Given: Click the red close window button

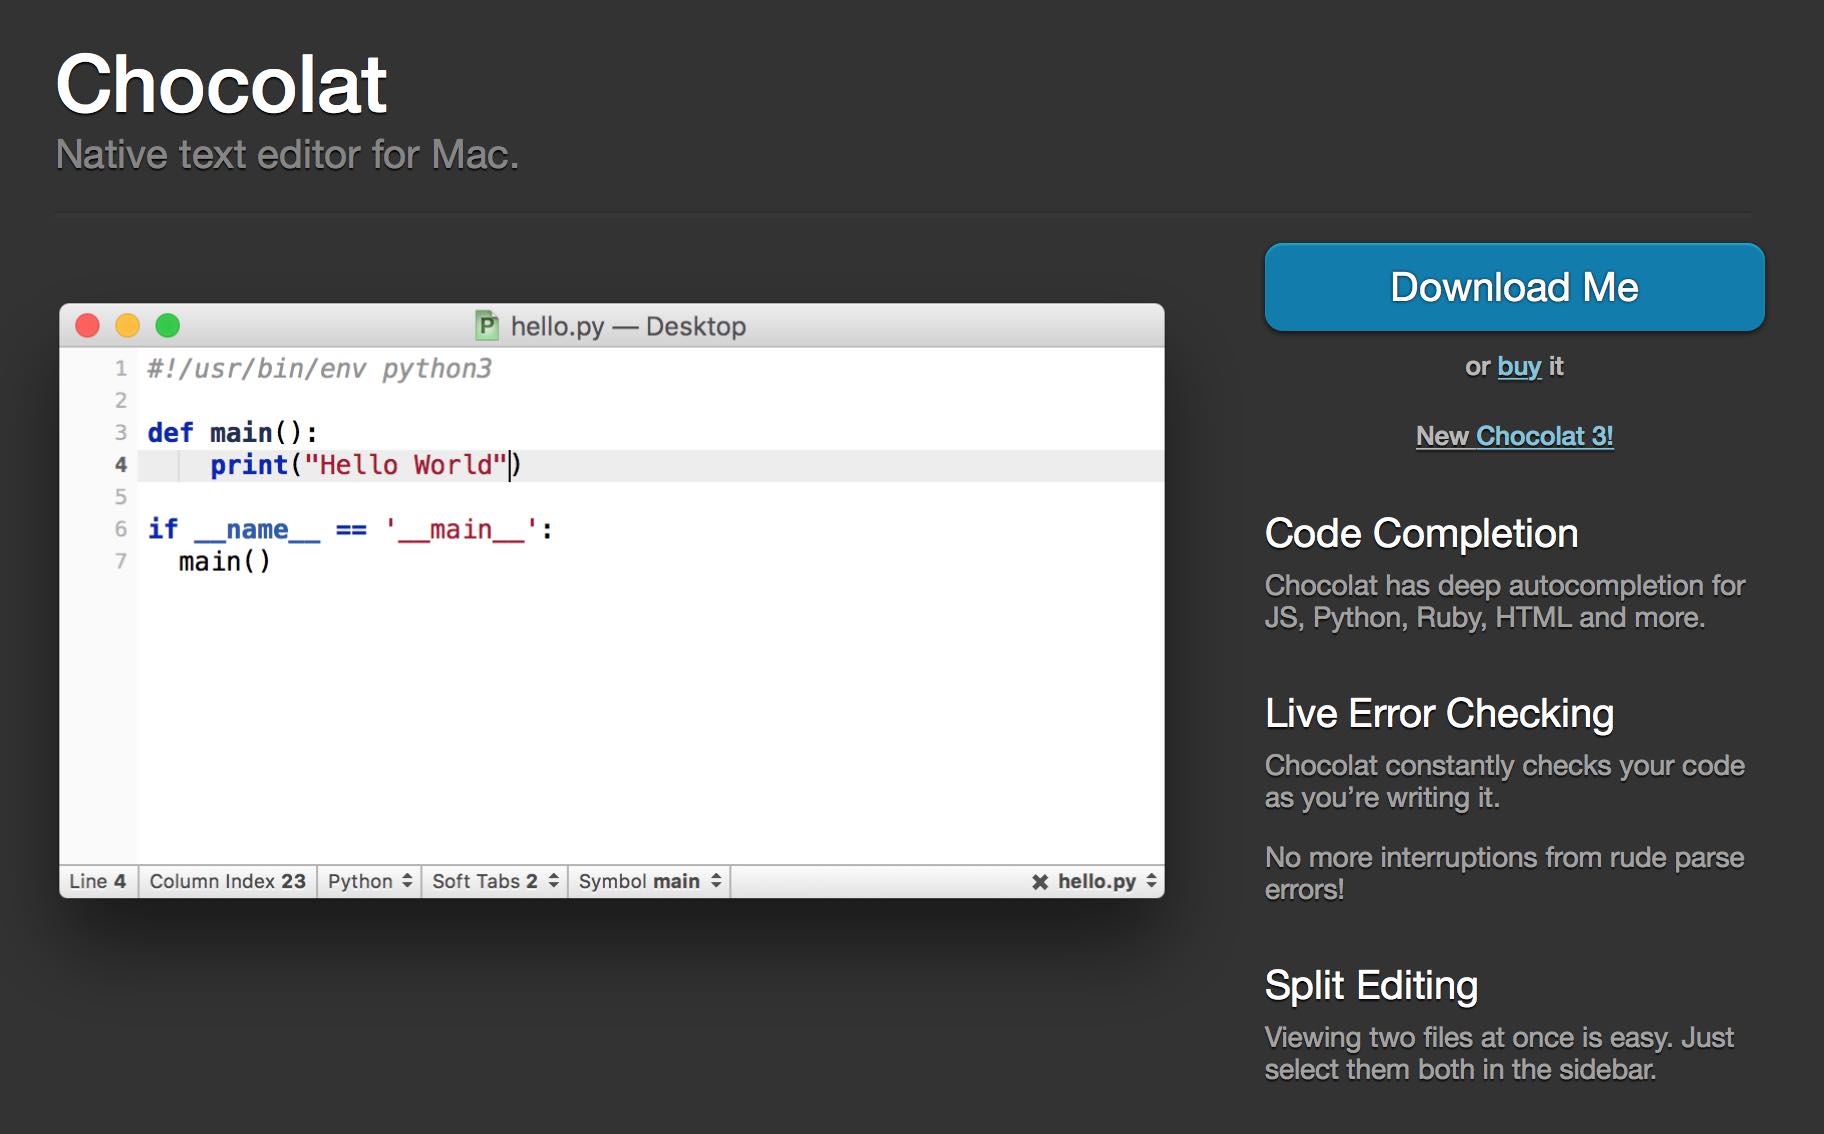Looking at the screenshot, I should [88, 326].
